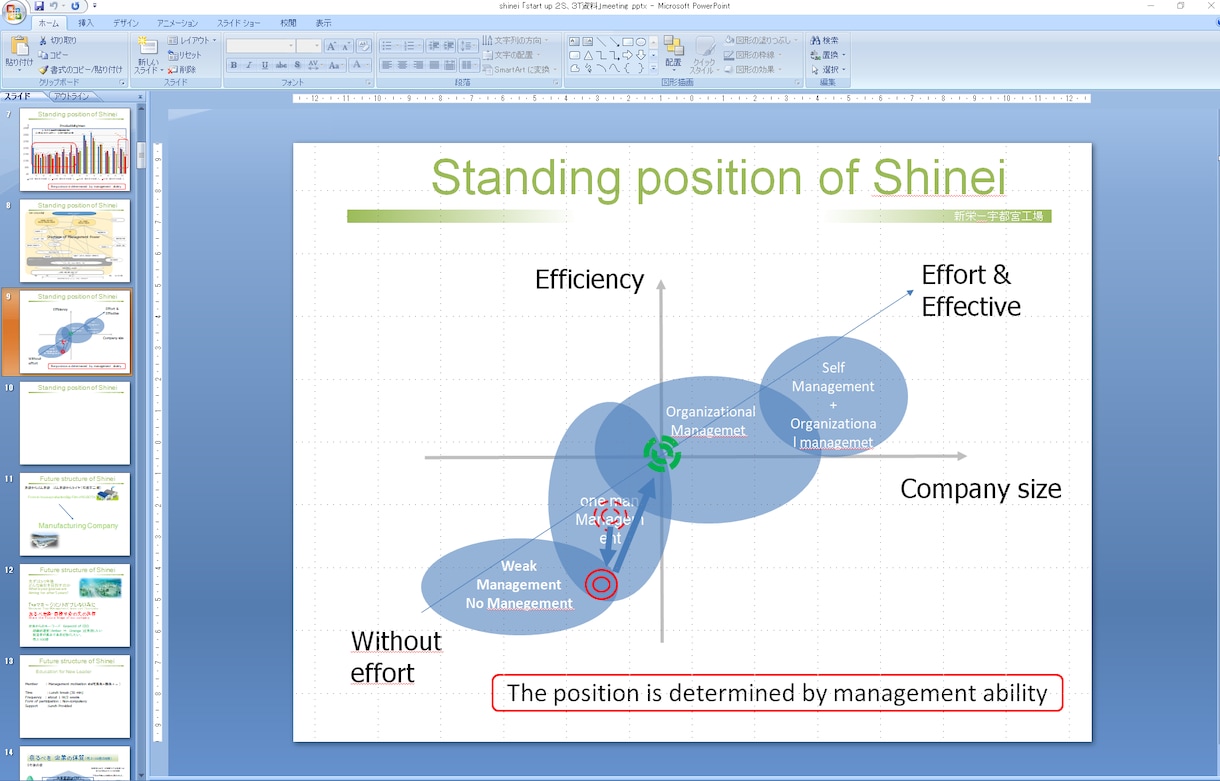Toggle Bold formatting button
This screenshot has width=1220, height=781.
coord(233,65)
